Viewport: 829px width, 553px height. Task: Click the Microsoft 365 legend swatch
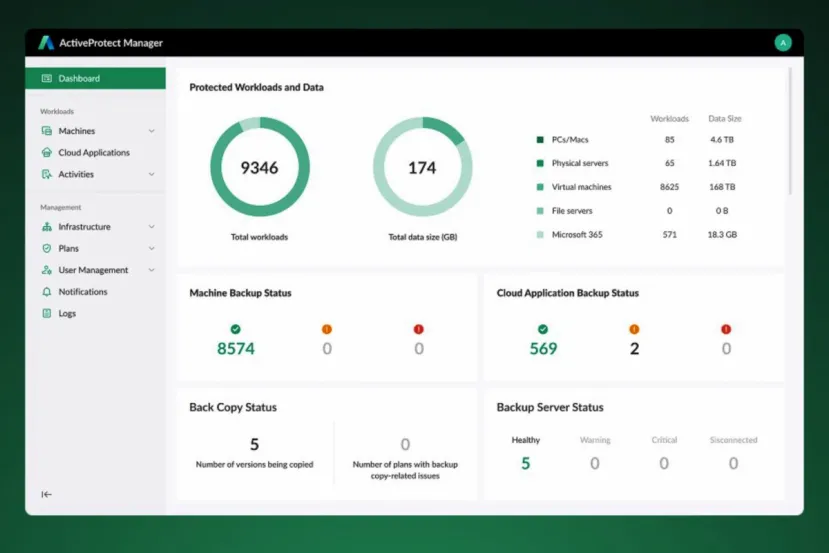click(540, 234)
